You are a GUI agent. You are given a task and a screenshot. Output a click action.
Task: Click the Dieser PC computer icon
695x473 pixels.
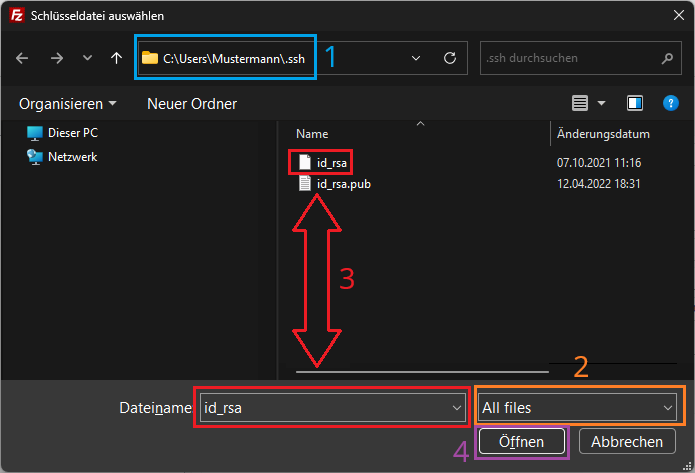(x=35, y=133)
